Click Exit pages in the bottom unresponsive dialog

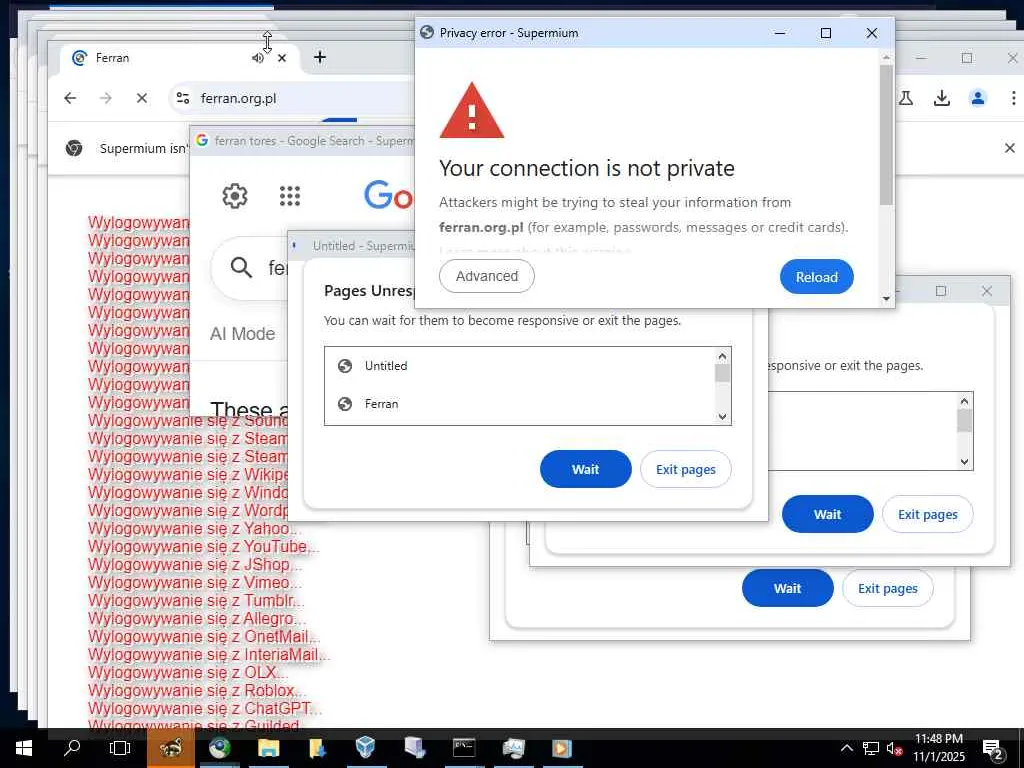887,588
